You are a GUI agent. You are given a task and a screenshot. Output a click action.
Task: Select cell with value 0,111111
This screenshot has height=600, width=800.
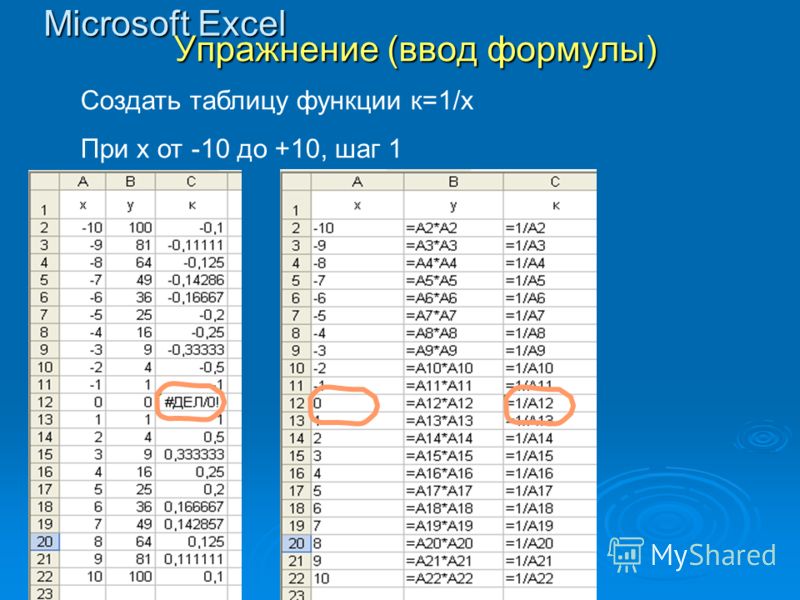(191, 559)
